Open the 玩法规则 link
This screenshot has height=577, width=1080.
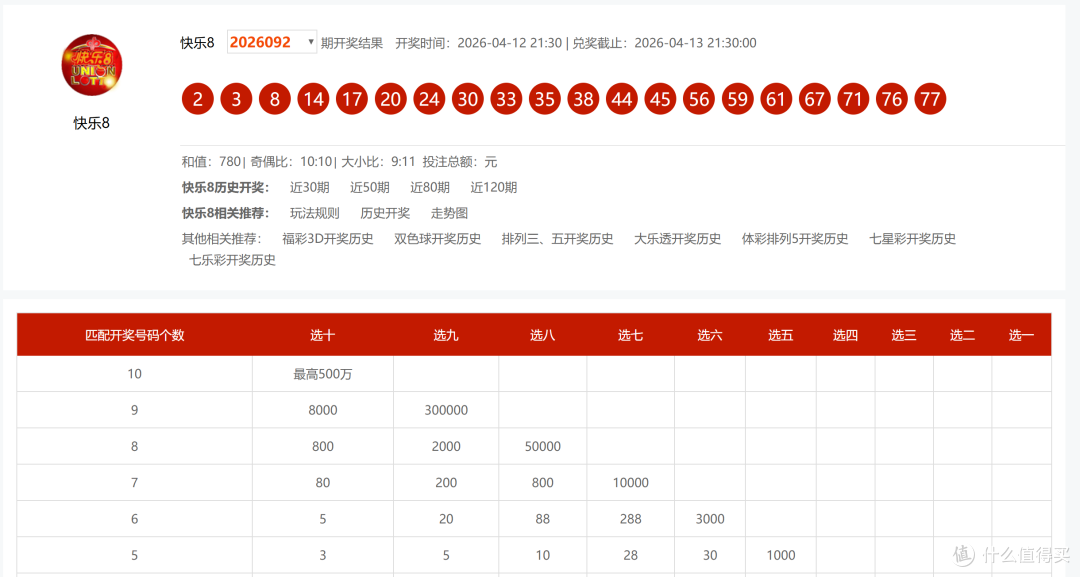point(315,213)
